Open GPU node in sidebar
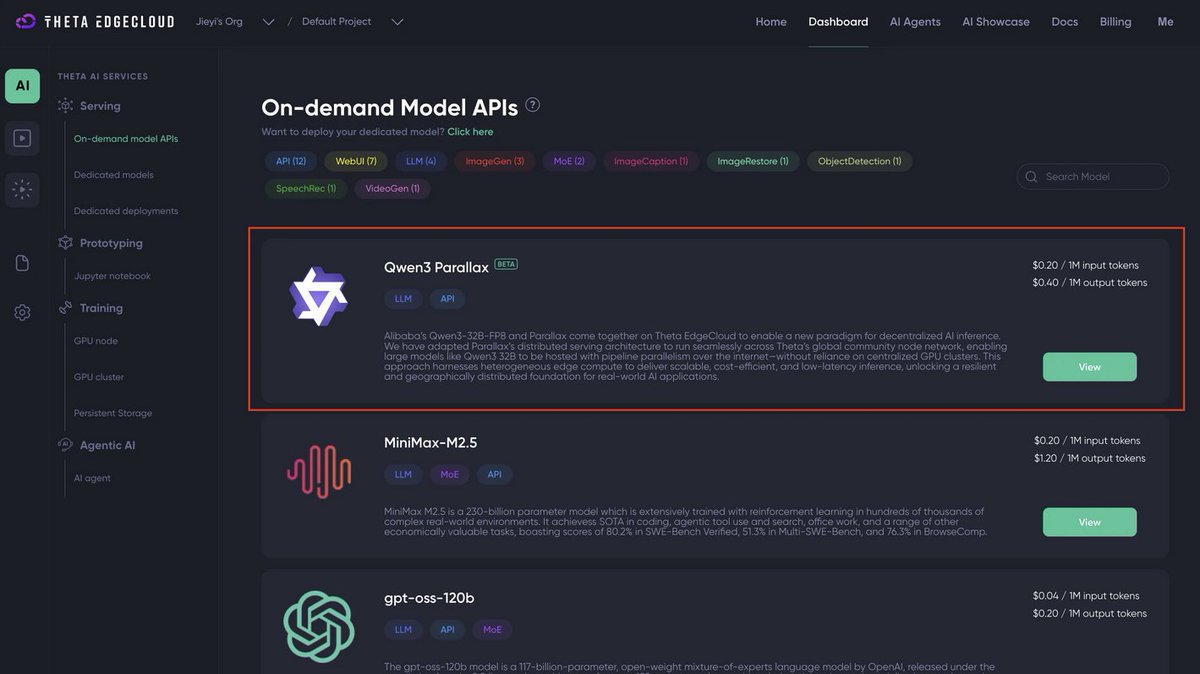This screenshot has height=674, width=1200. coord(96,341)
